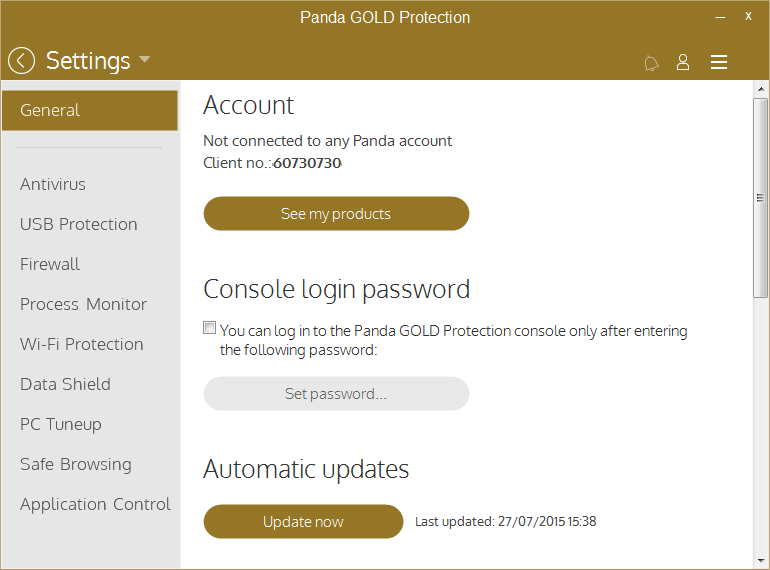This screenshot has height=570, width=770.
Task: Select Wi-Fi Protection in sidebar
Action: (x=82, y=344)
